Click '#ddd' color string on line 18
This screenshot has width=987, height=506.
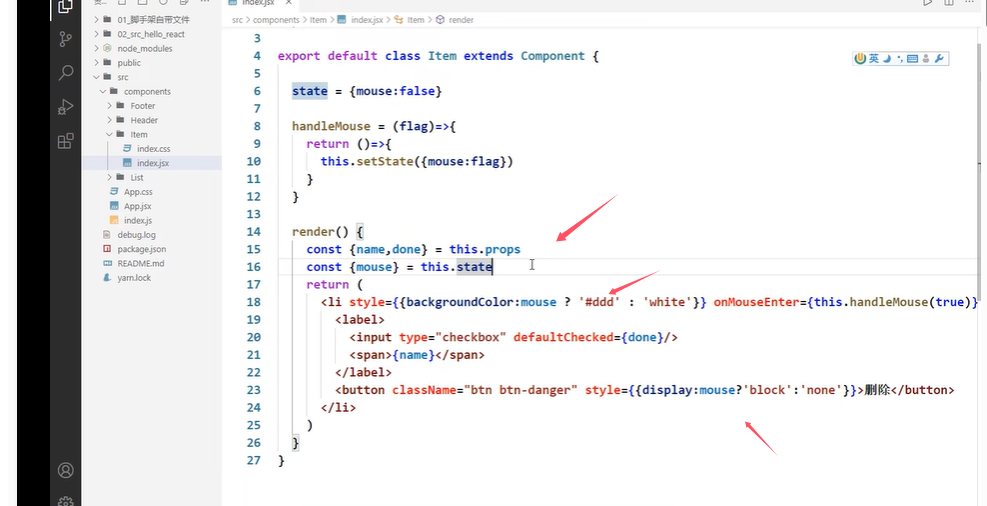(601, 302)
